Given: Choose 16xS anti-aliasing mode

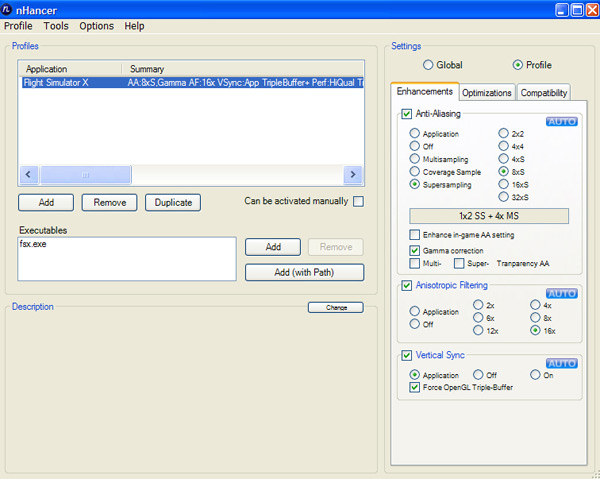Looking at the screenshot, I should click(x=504, y=184).
